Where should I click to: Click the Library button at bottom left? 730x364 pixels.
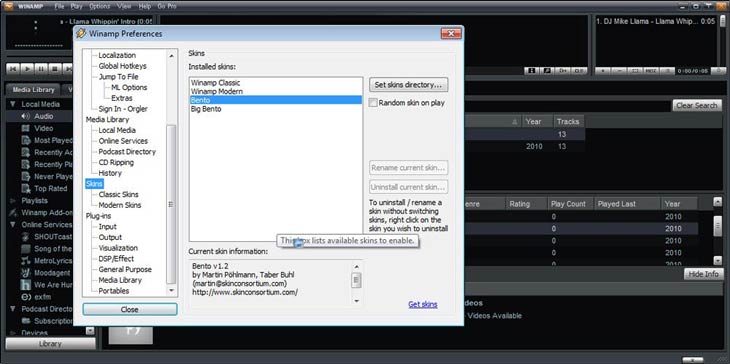(x=50, y=344)
